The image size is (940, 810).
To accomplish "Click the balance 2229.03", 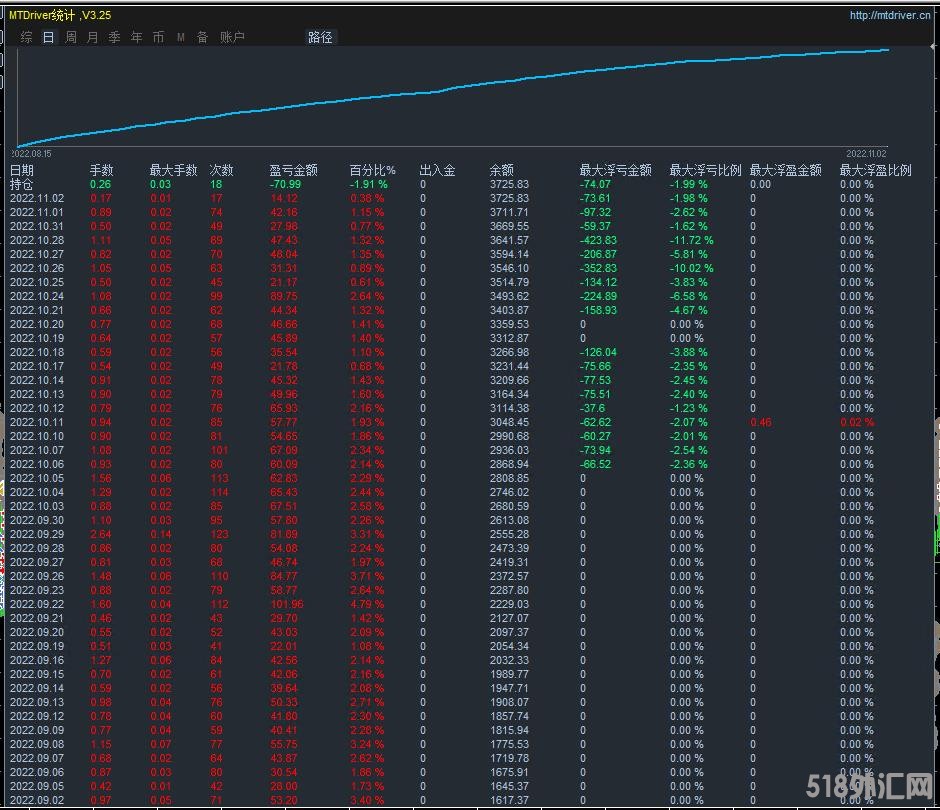I will 510,604.
